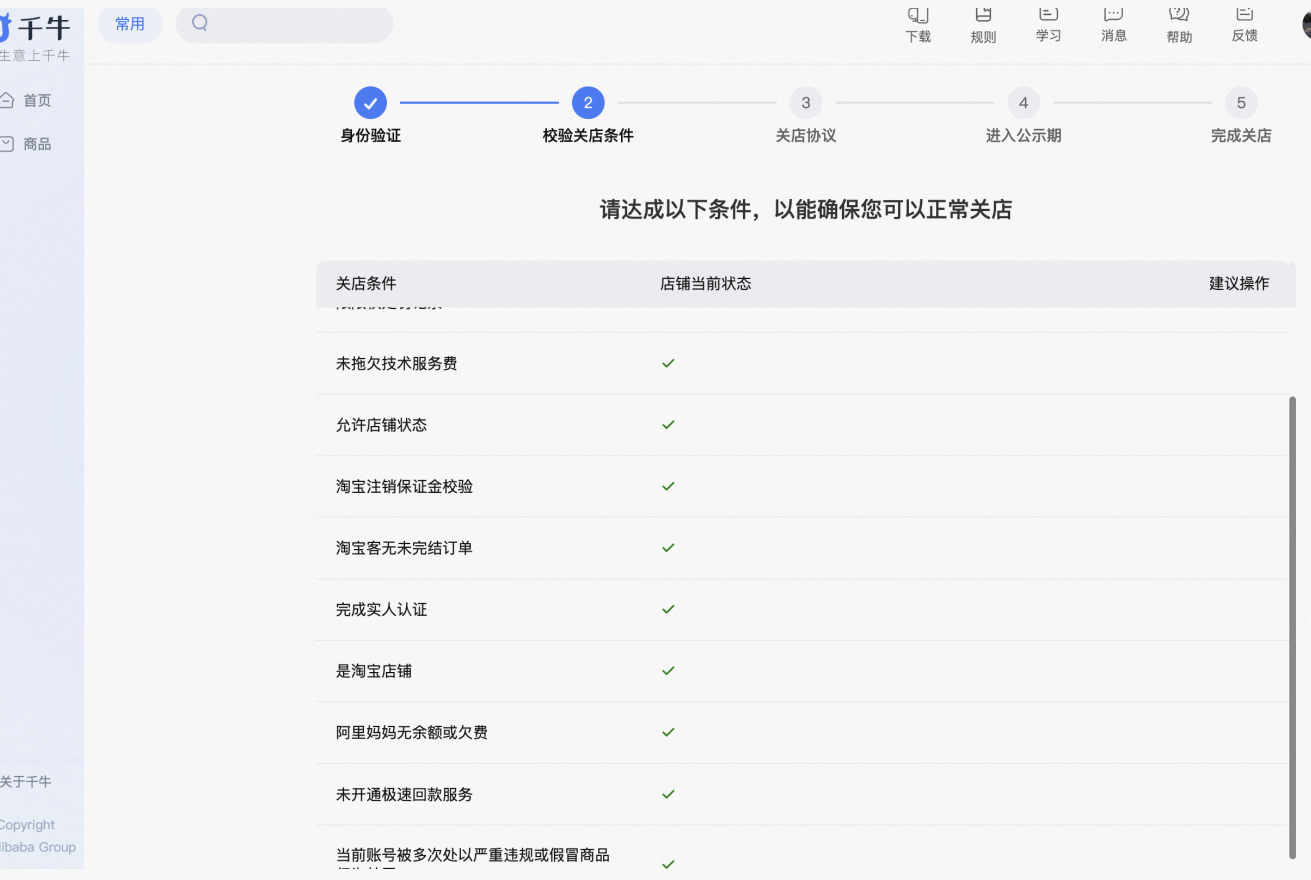This screenshot has width=1311, height=880.
Task: Click the search field in the top bar
Action: tap(284, 24)
